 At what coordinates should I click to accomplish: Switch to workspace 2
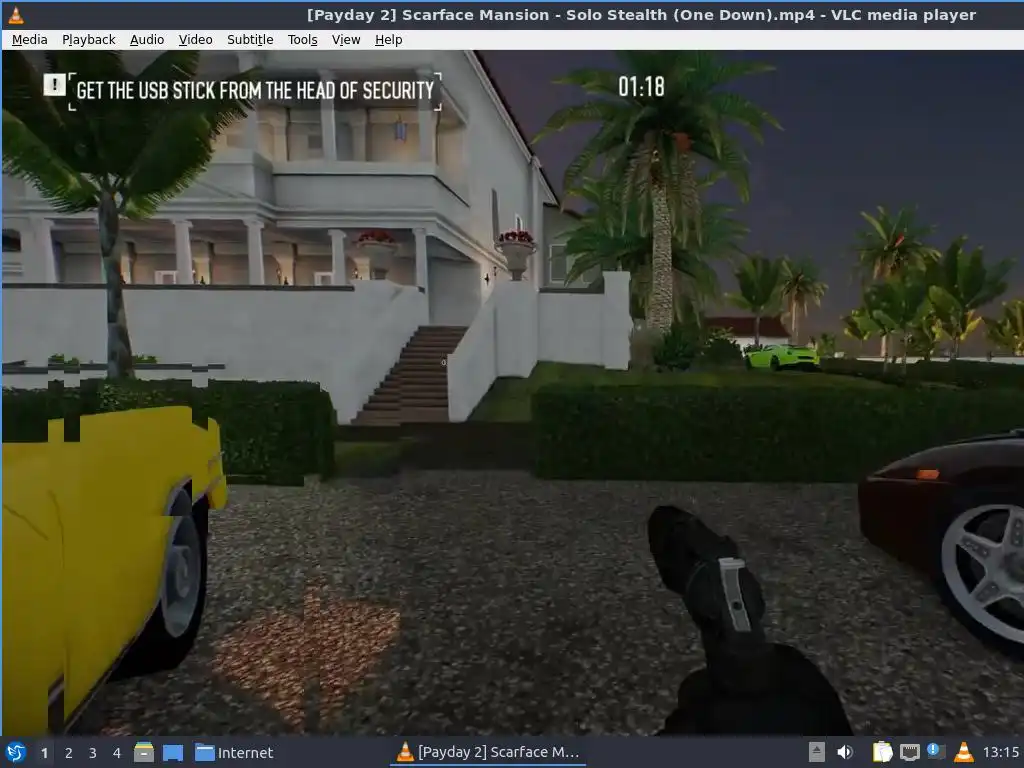[69, 753]
